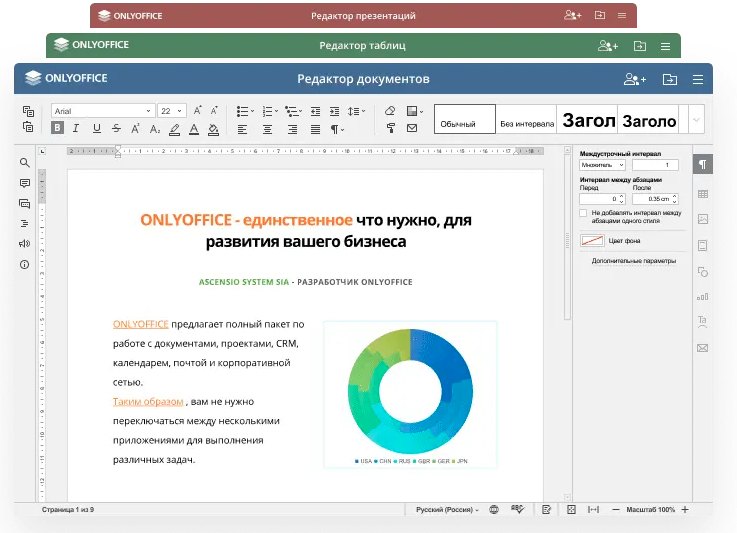This screenshot has height=533, width=737.
Task: Open the Search icon in left sidebar
Action: pyautogui.click(x=24, y=163)
